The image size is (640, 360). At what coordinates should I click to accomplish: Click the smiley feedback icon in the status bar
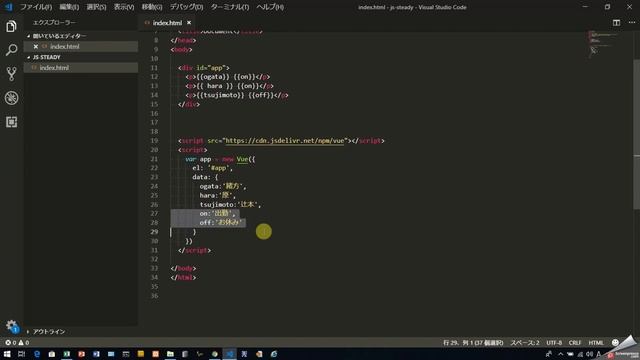[x=615, y=343]
